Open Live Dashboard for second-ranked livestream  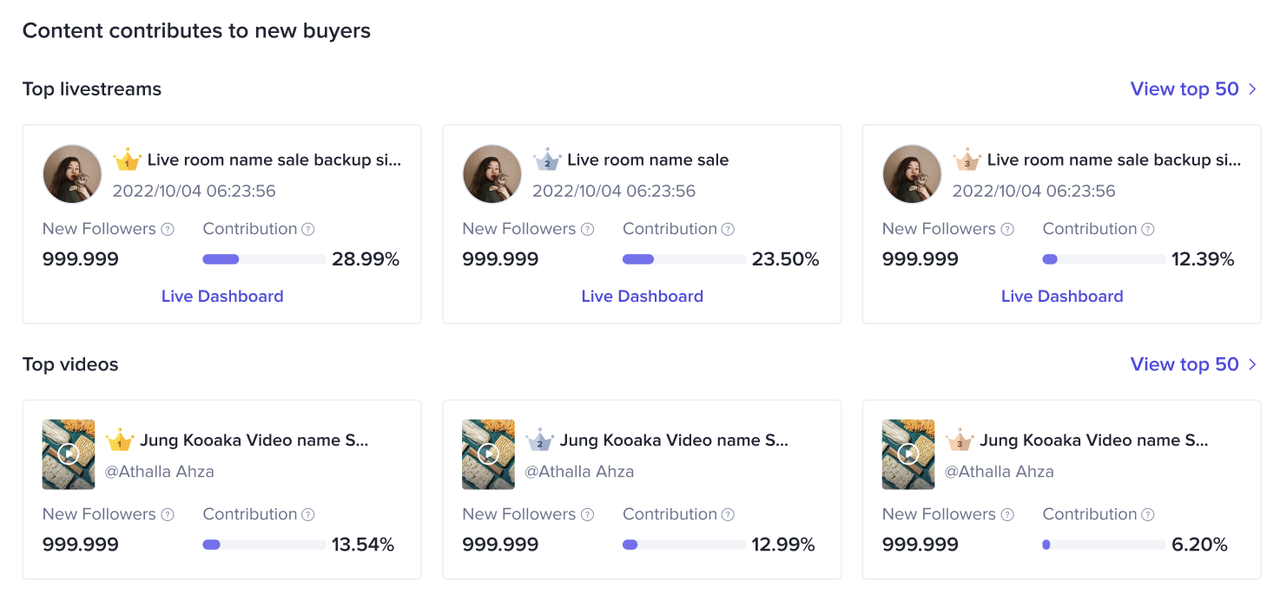coord(642,296)
